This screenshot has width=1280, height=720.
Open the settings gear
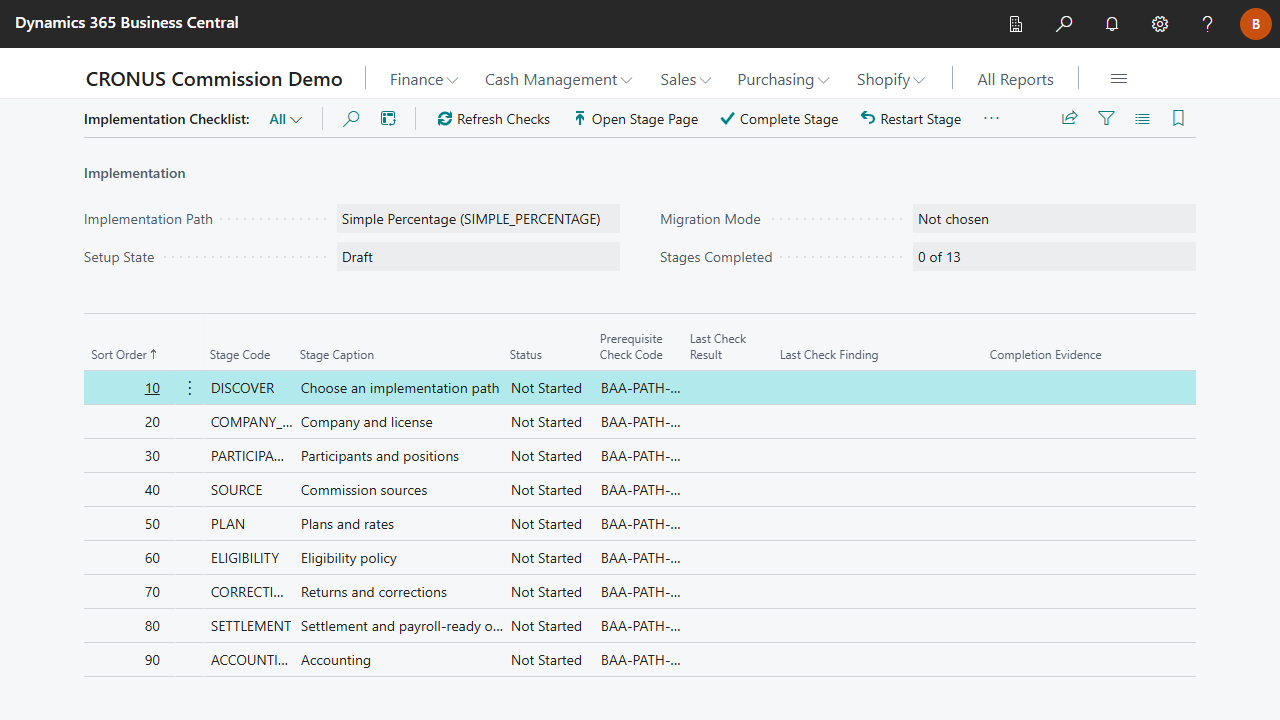[1160, 24]
